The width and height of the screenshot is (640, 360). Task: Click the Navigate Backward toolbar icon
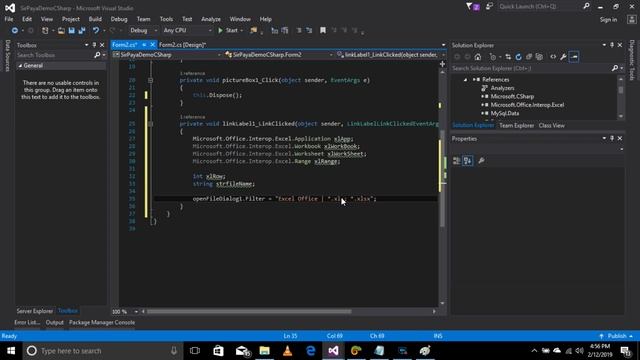click(x=15, y=31)
